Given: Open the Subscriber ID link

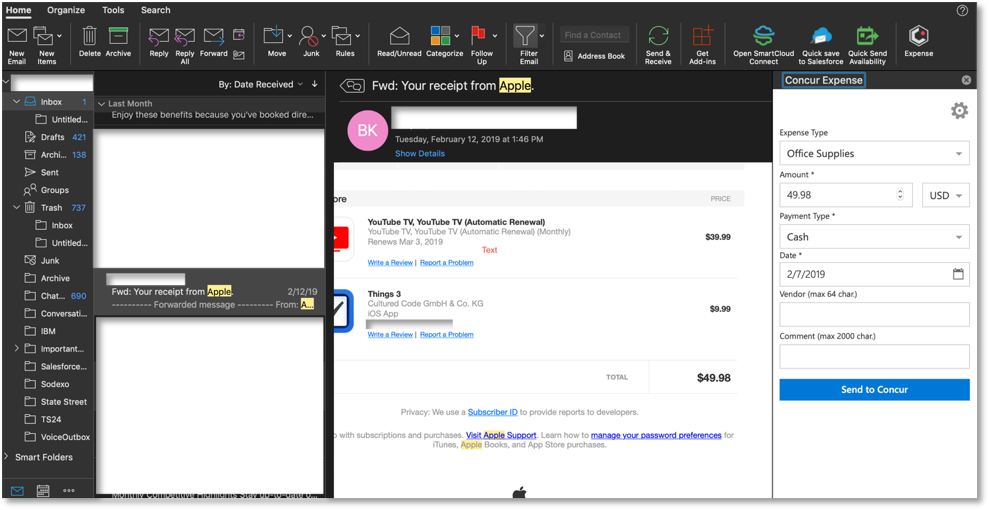Looking at the screenshot, I should pyautogui.click(x=493, y=412).
